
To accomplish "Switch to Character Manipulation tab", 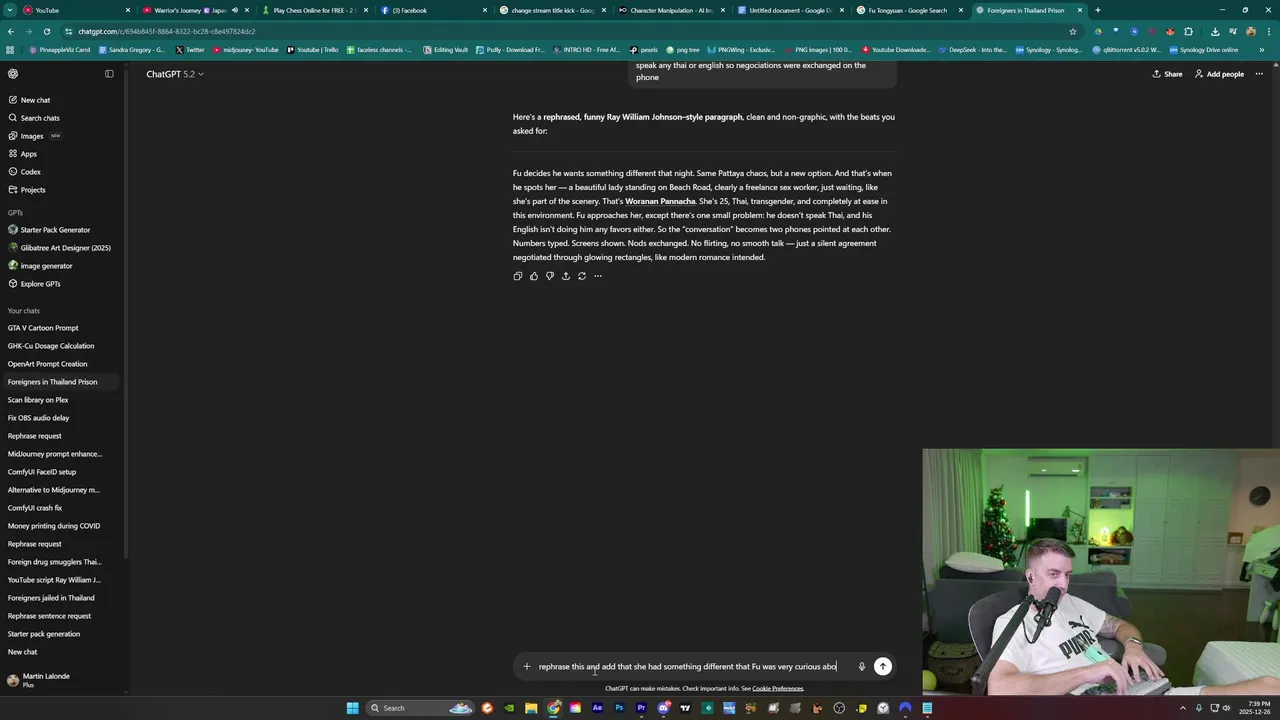I will [x=672, y=10].
